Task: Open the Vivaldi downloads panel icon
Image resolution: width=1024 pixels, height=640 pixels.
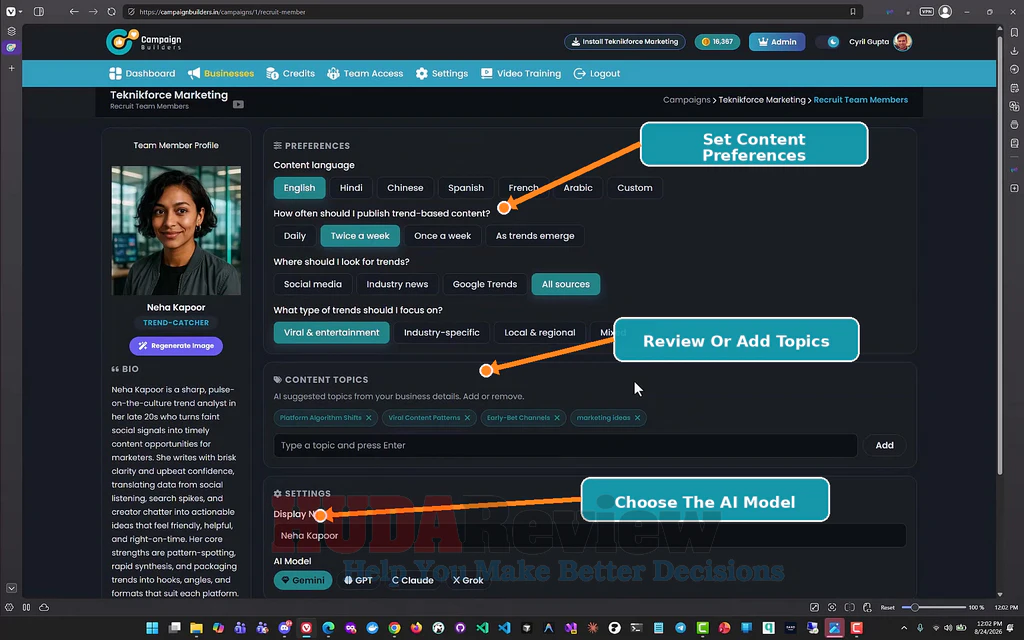Action: pyautogui.click(x=1014, y=50)
